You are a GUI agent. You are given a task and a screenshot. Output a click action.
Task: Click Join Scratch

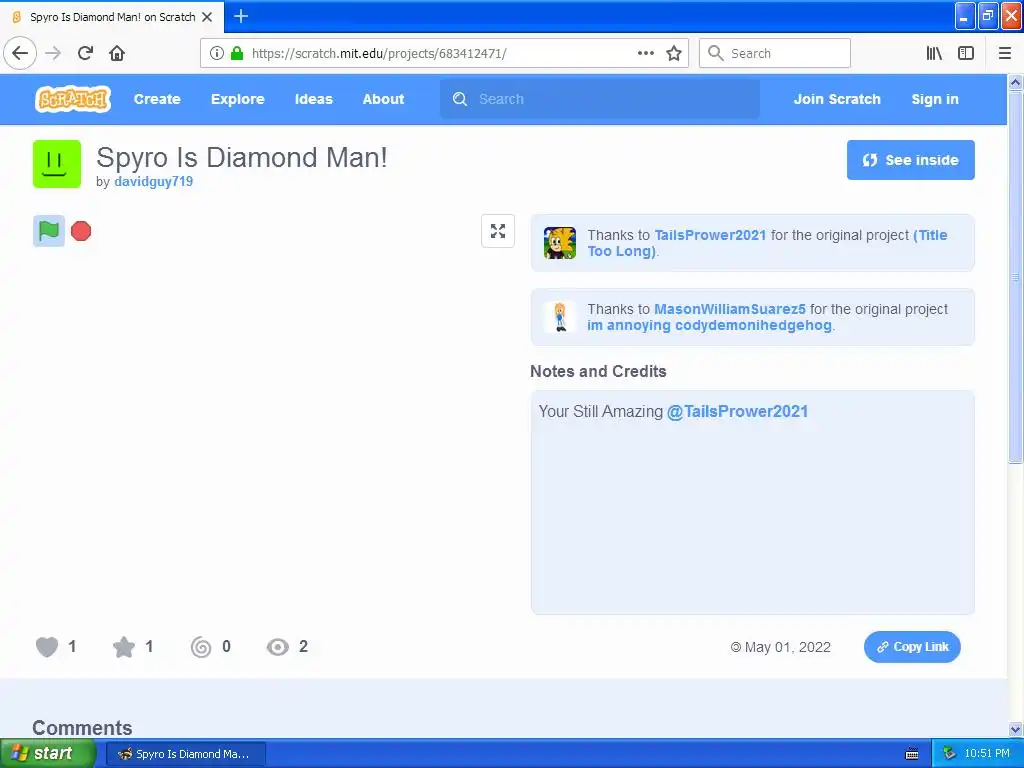point(837,99)
